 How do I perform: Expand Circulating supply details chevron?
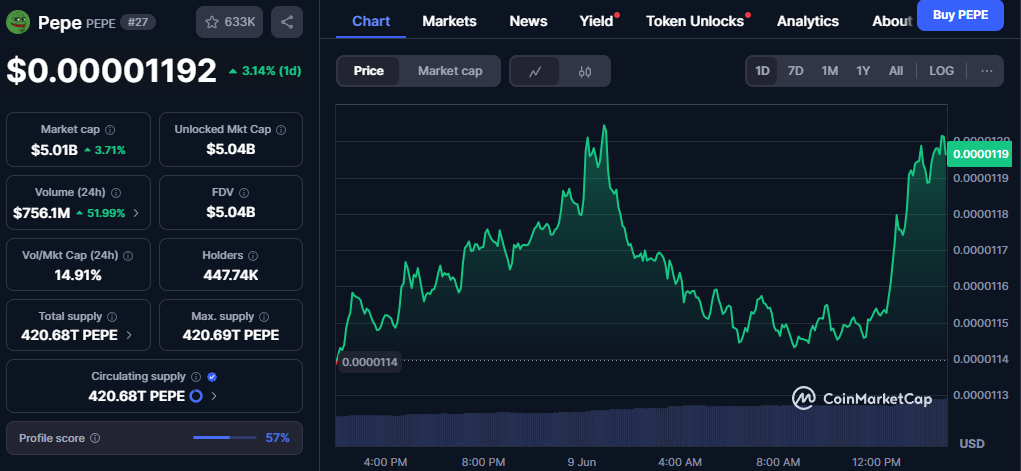coord(214,396)
